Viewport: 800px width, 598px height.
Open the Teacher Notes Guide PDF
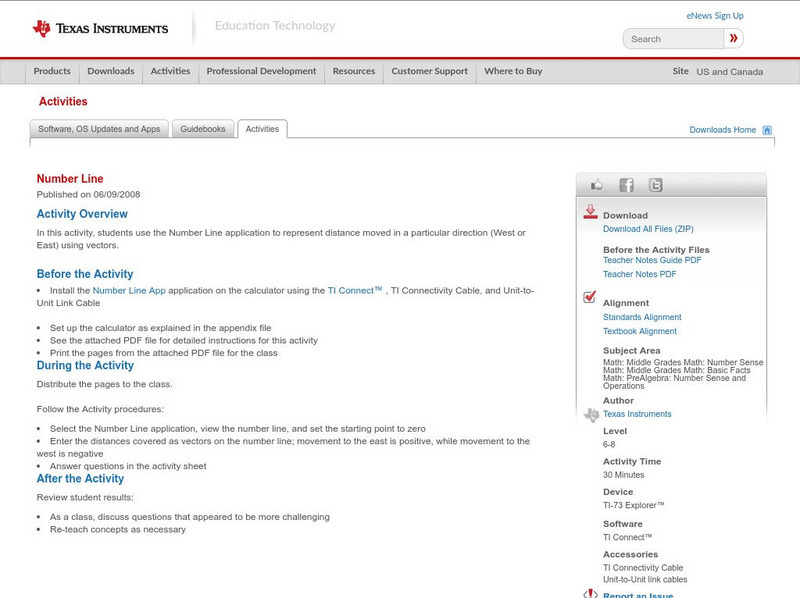click(652, 260)
